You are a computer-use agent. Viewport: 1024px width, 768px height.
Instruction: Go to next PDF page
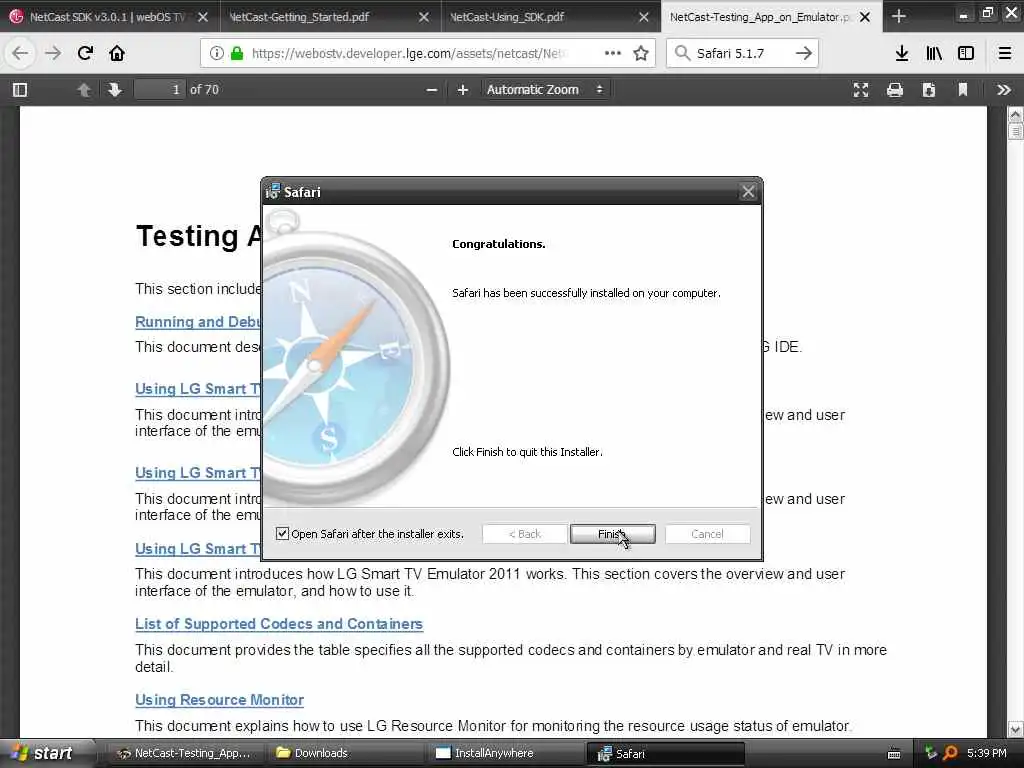point(114,89)
